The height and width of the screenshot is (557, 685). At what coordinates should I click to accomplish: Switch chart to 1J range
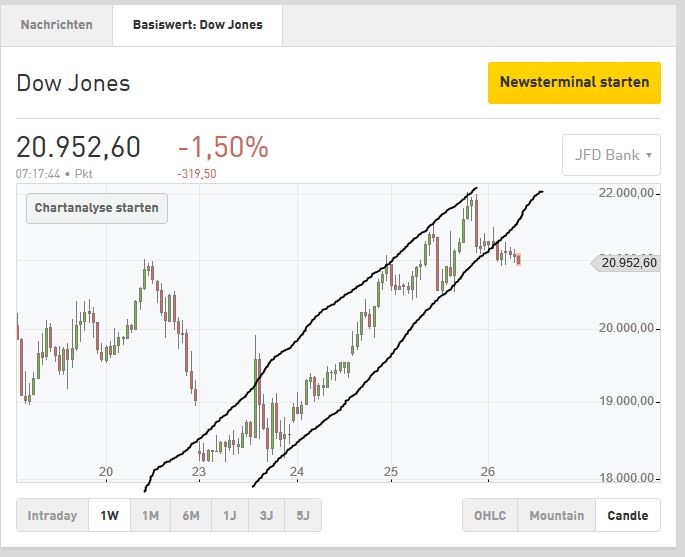(230, 516)
